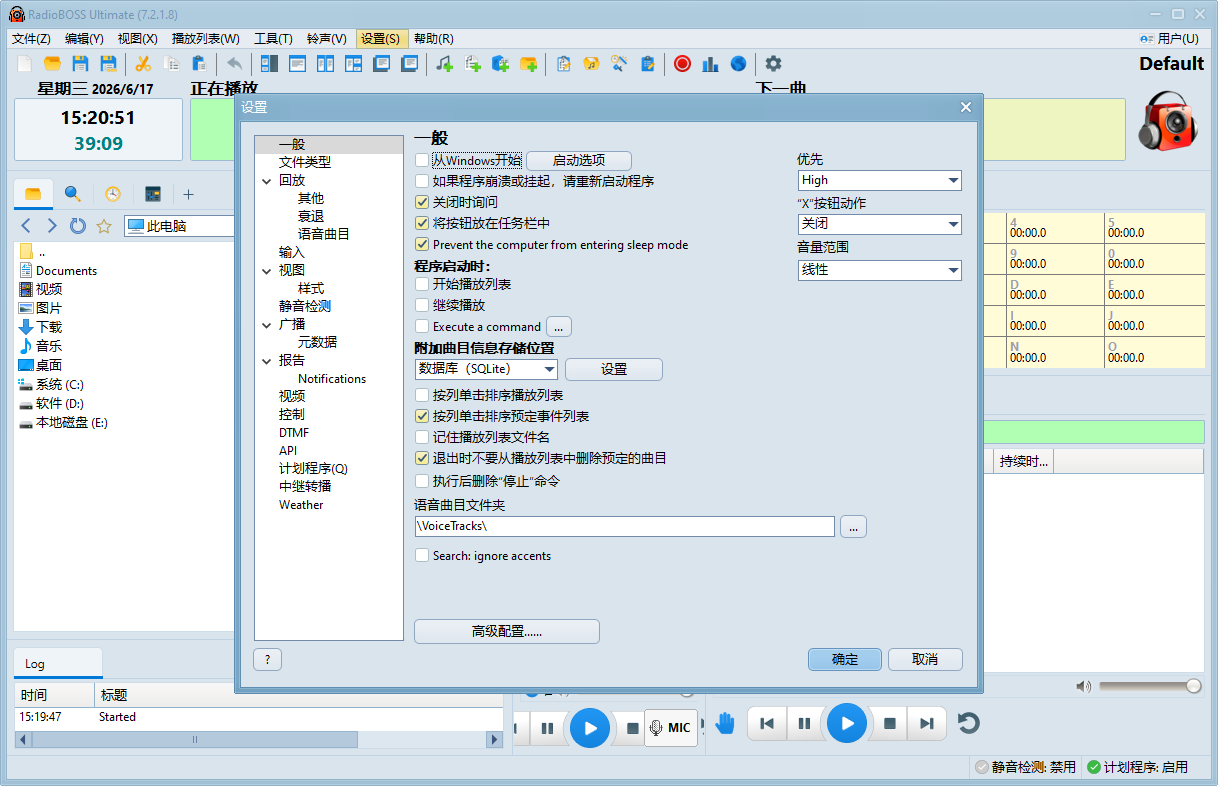
Task: Click the cut scissors icon in toolbar
Action: 143,64
